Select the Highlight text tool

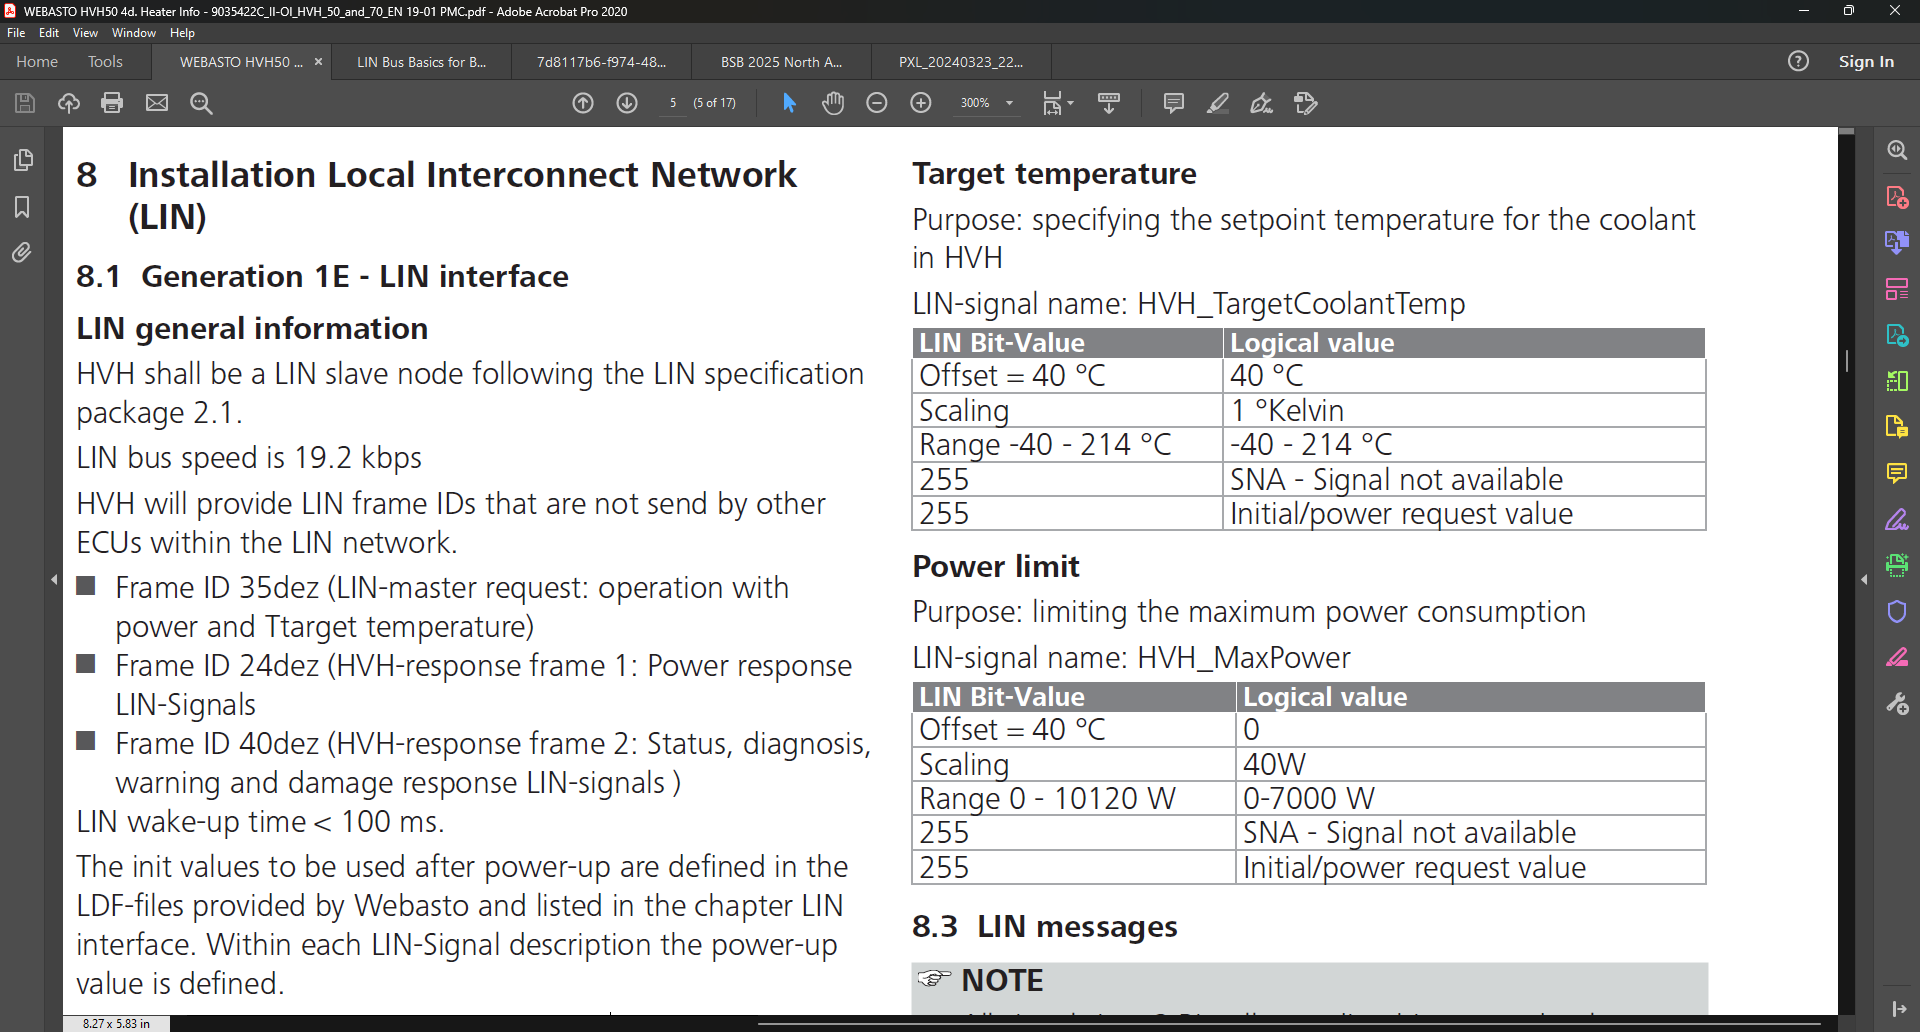[x=1217, y=103]
